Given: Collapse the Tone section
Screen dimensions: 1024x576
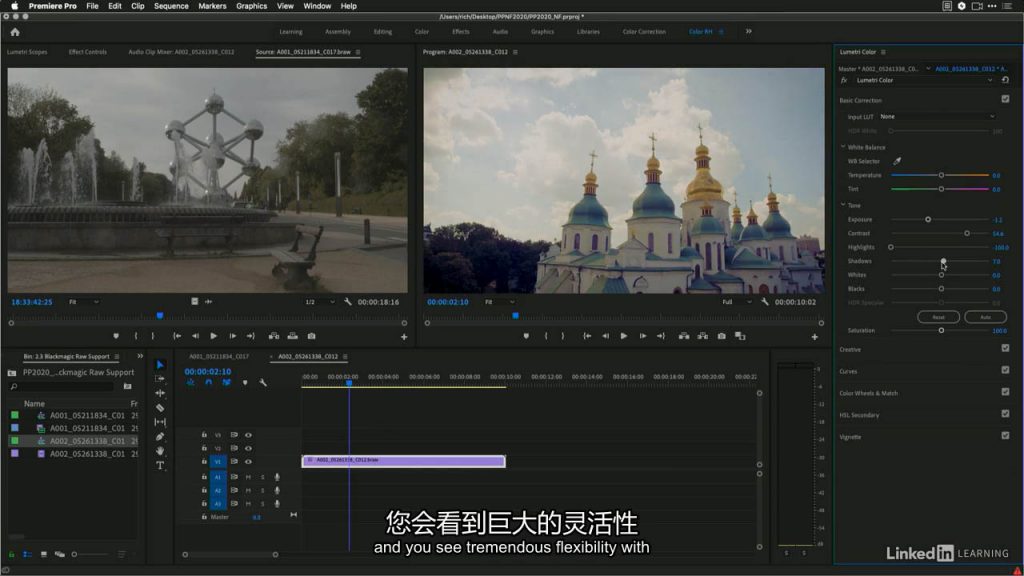Looking at the screenshot, I should click(843, 205).
